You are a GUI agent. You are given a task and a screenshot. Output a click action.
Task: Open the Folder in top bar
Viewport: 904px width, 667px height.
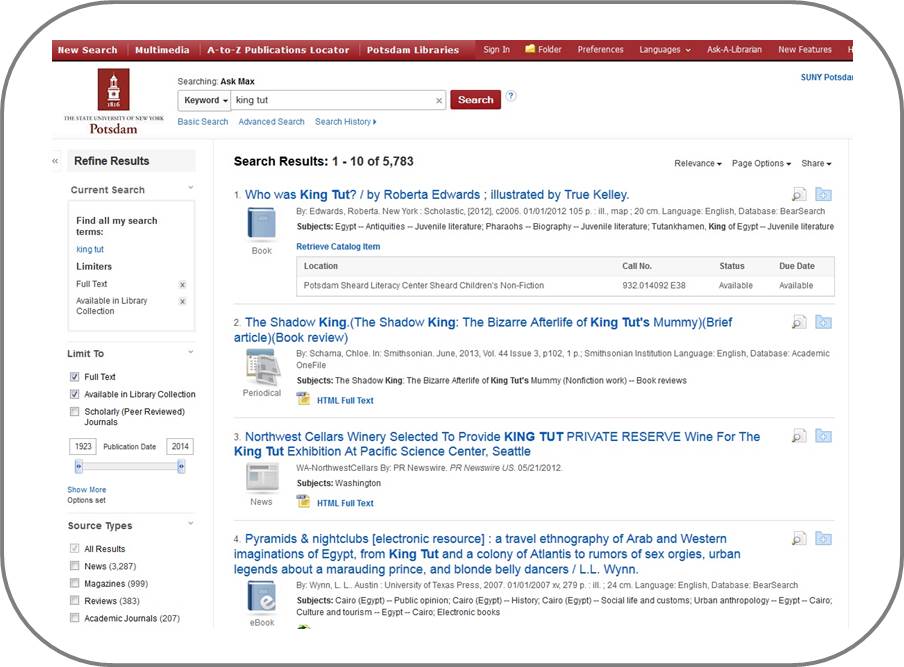pos(543,50)
